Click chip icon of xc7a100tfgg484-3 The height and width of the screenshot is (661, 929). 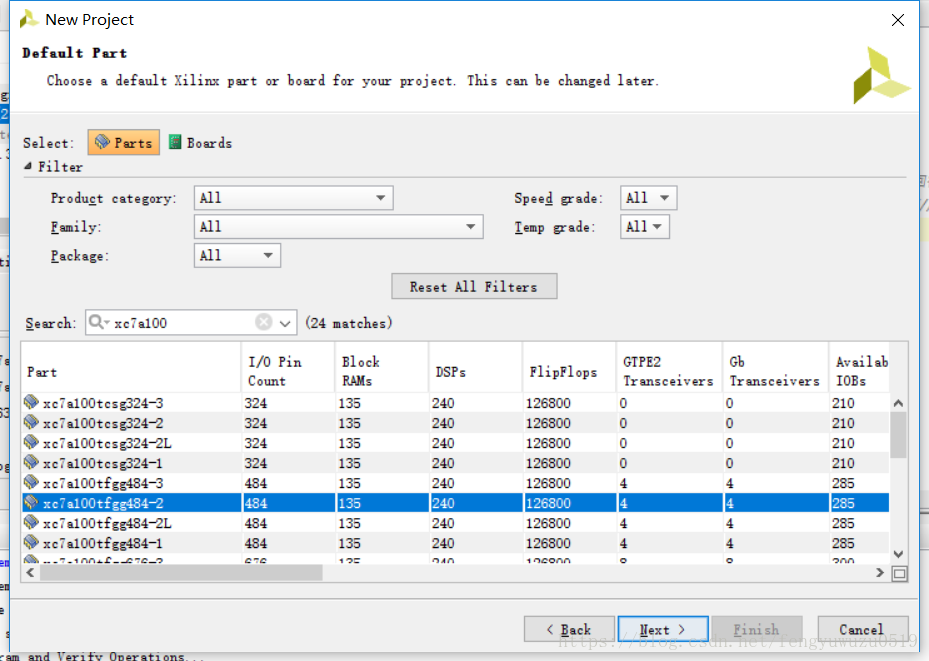click(31, 483)
